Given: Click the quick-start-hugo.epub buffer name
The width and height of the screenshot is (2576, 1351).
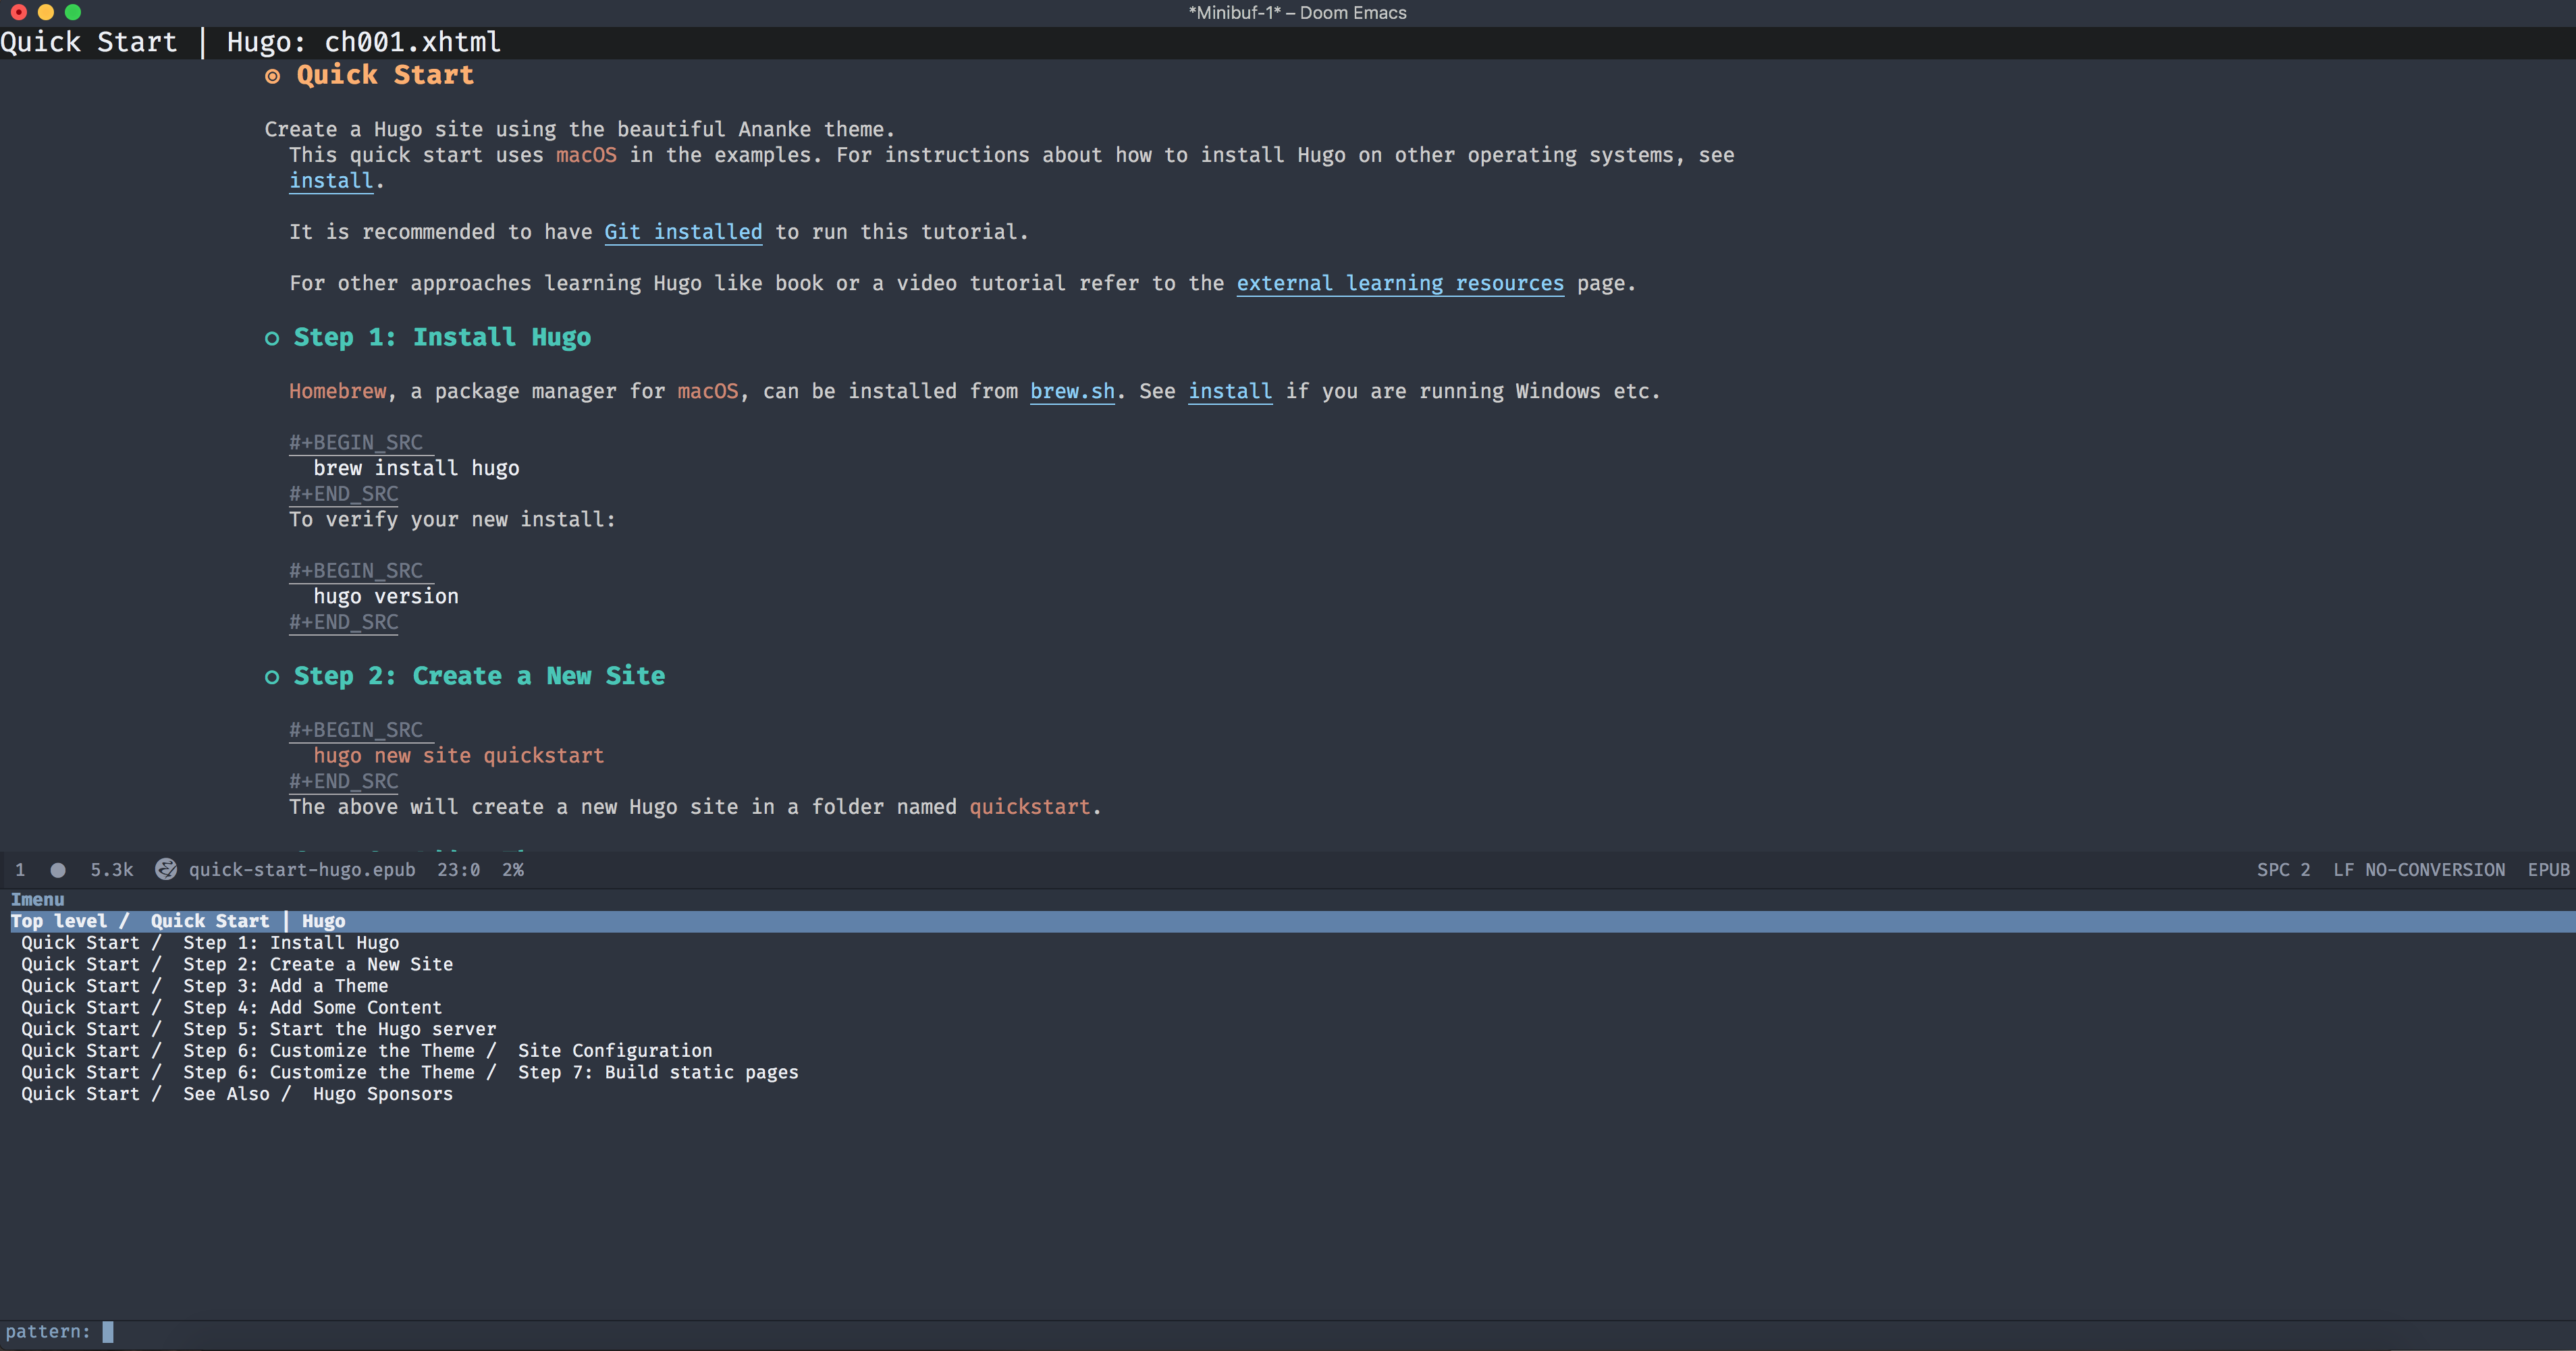Looking at the screenshot, I should (x=302, y=870).
